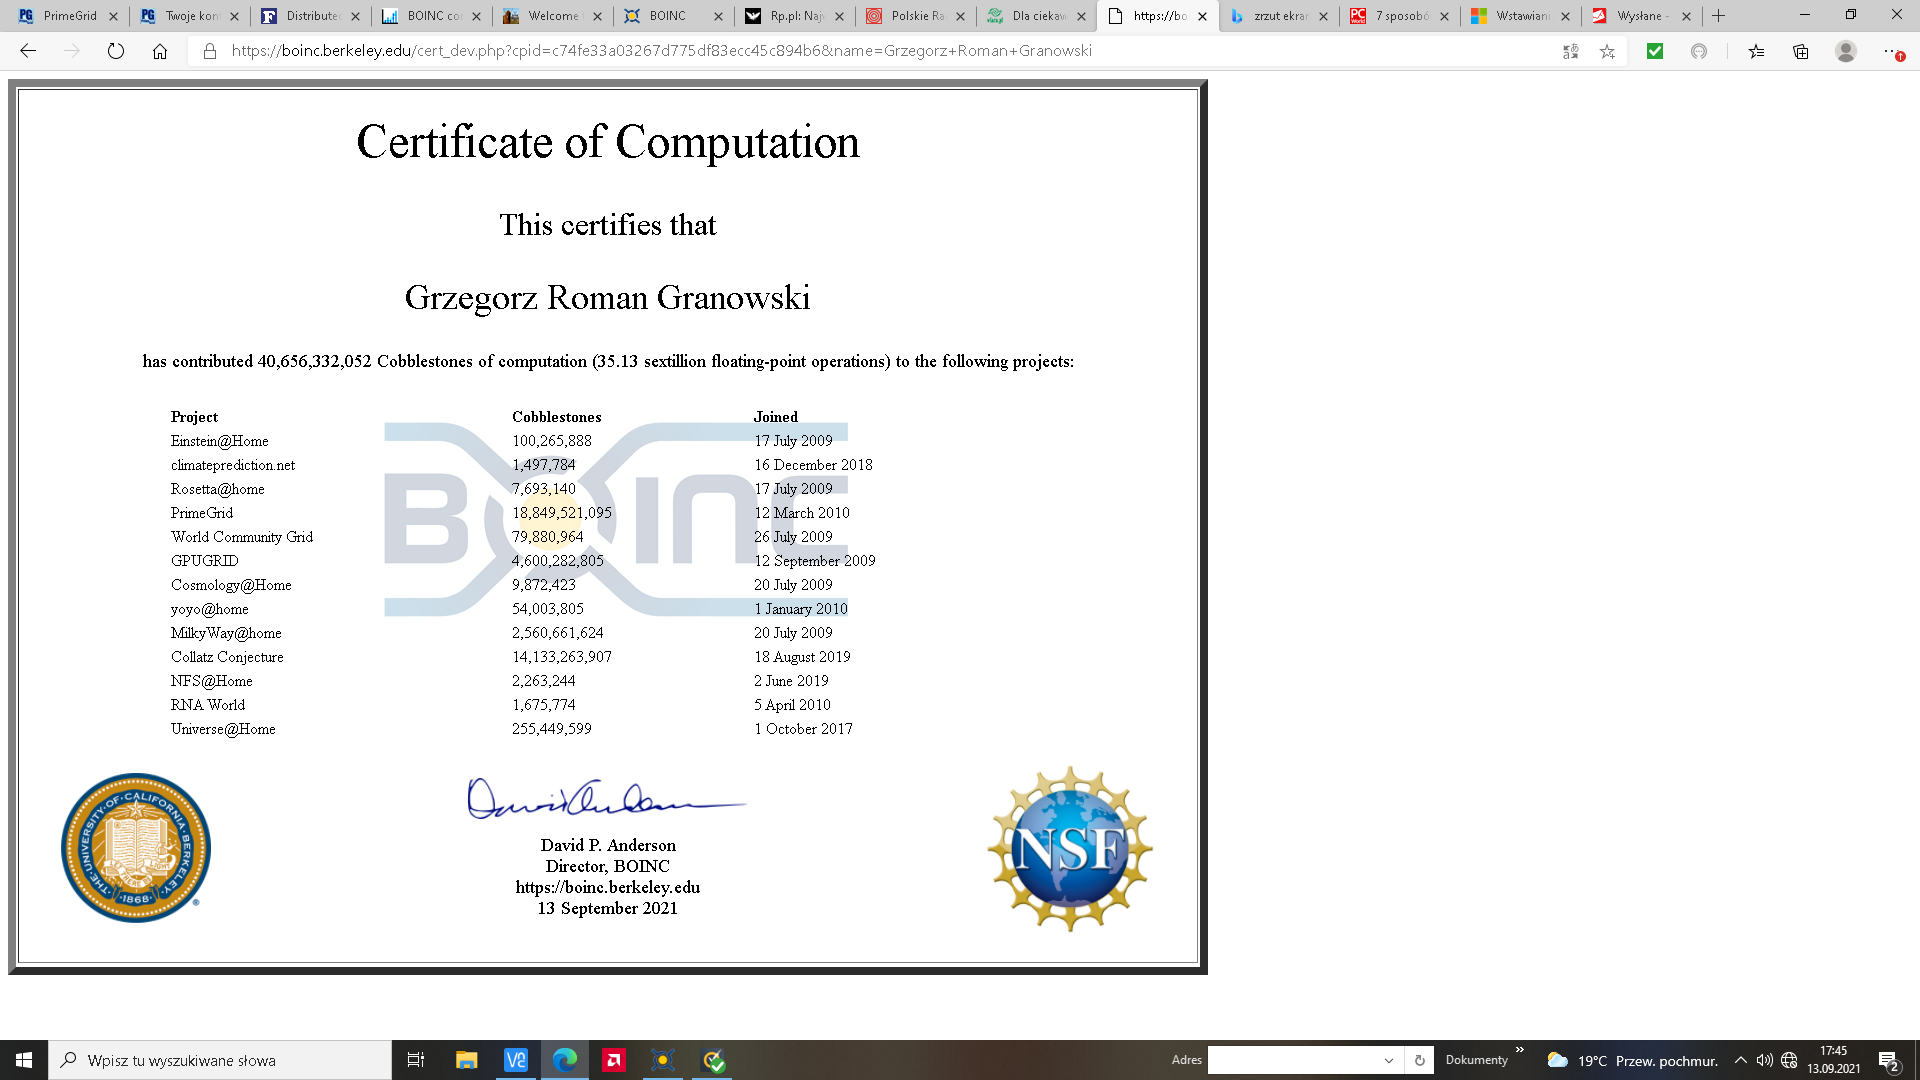
Task: Open the notification center icon
Action: pos(1889,1060)
